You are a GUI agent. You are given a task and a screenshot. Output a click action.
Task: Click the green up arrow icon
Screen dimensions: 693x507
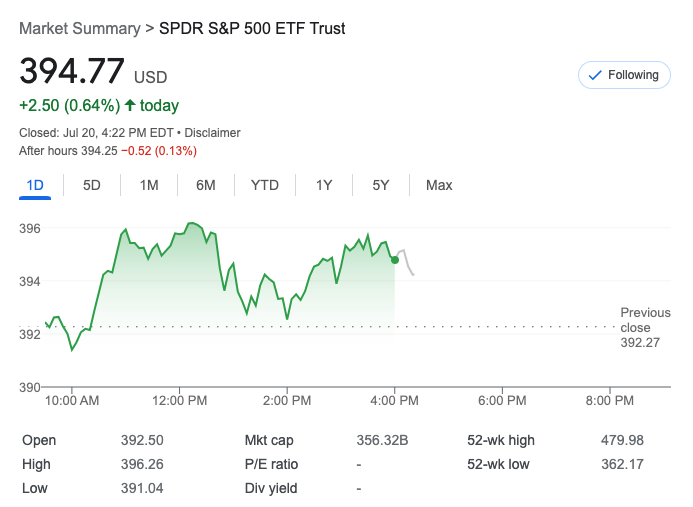(x=130, y=105)
